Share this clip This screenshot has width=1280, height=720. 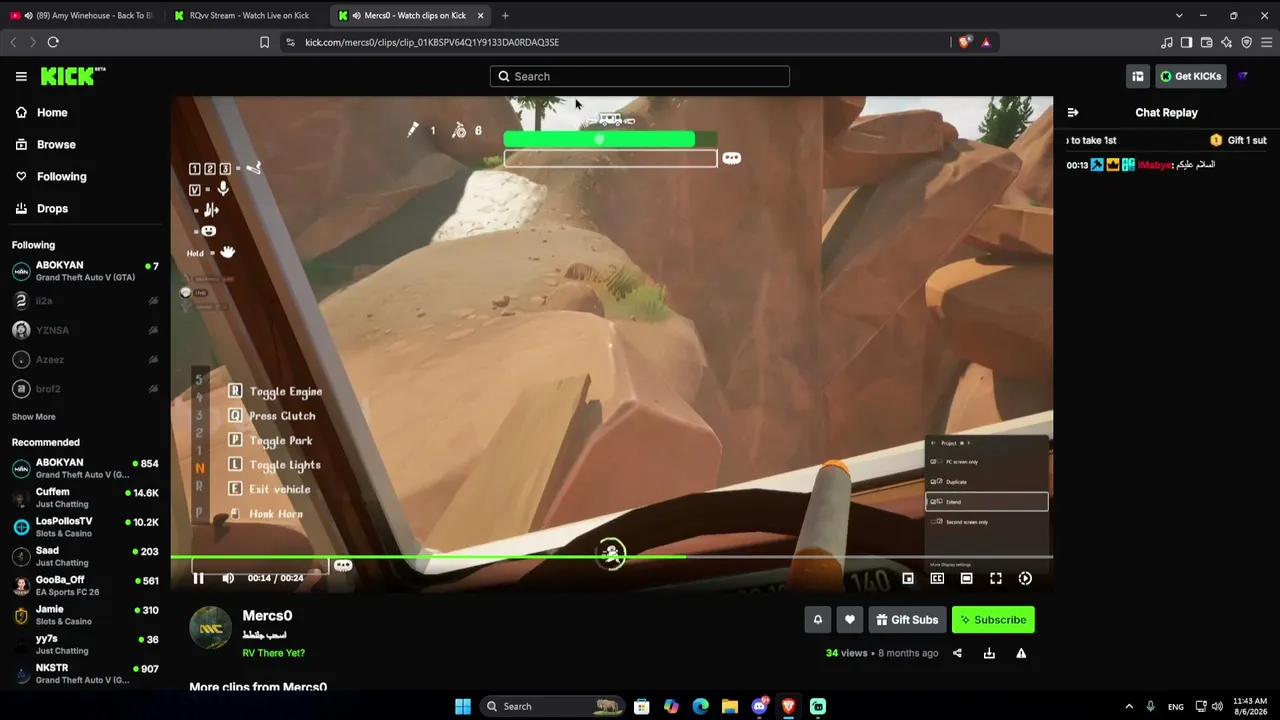(x=957, y=653)
